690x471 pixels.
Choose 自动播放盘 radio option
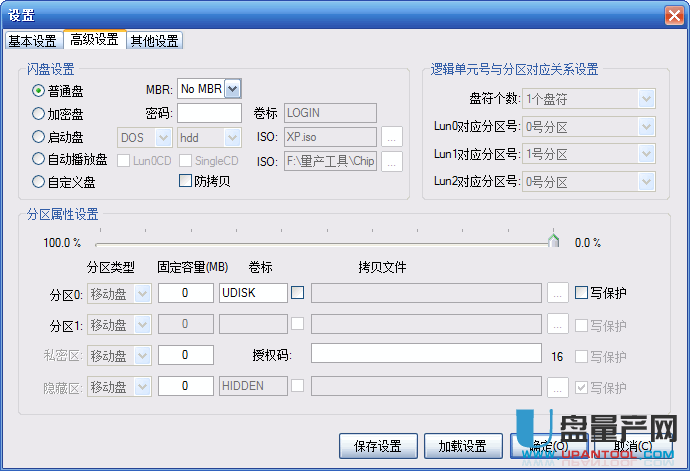[x=39, y=159]
